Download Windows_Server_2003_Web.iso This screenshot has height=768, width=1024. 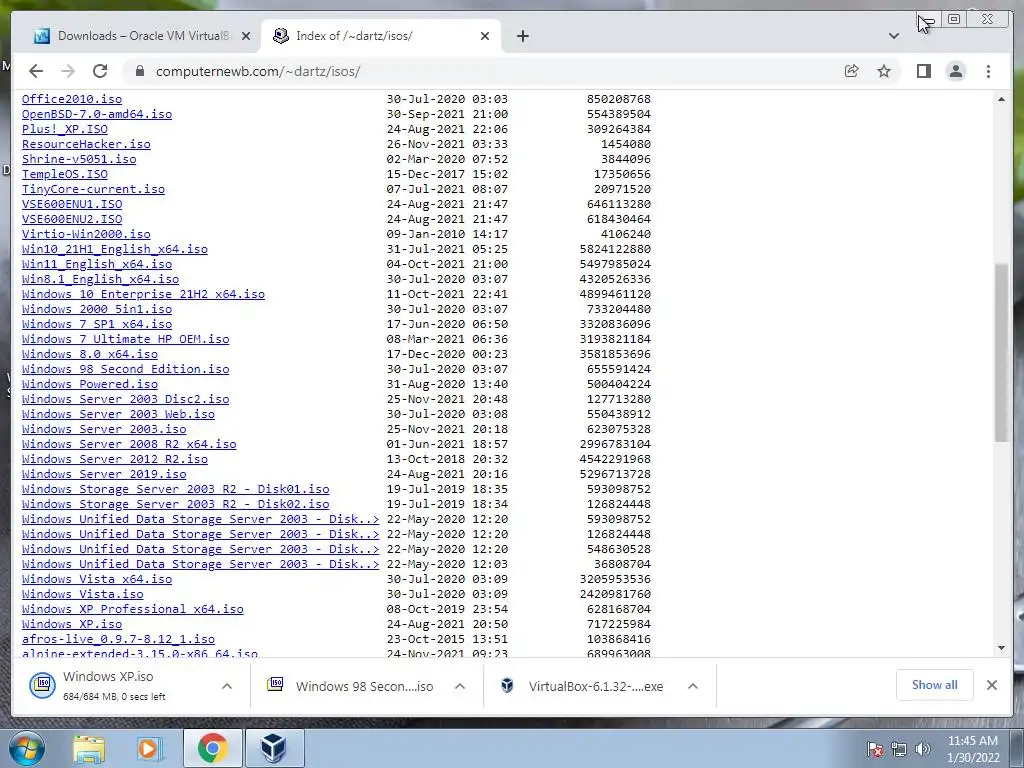(x=118, y=415)
